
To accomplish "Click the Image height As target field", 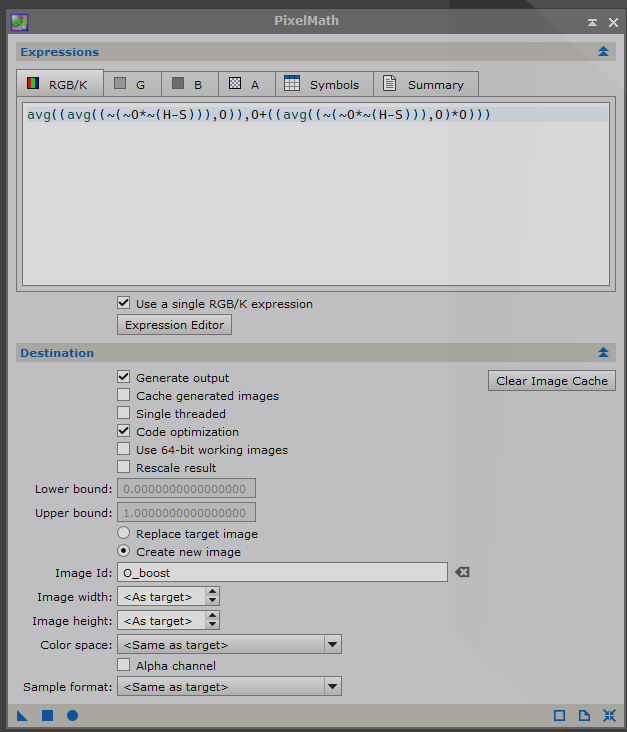I will pyautogui.click(x=161, y=620).
